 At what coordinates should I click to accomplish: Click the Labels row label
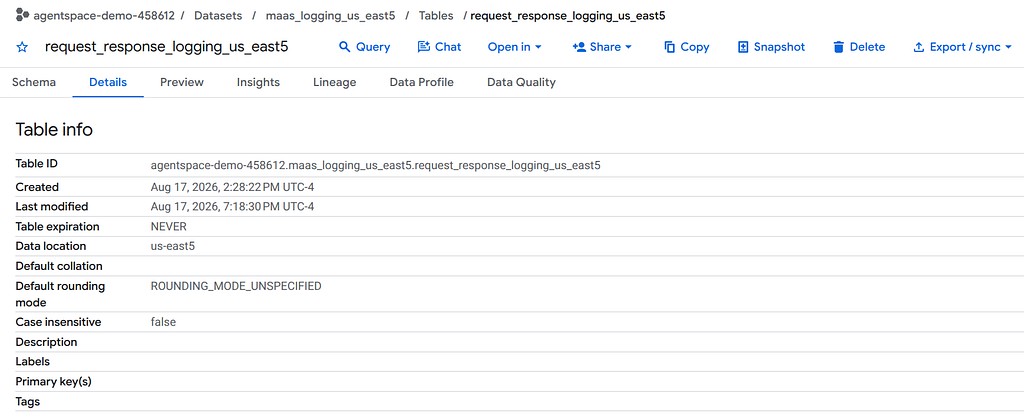click(33, 362)
